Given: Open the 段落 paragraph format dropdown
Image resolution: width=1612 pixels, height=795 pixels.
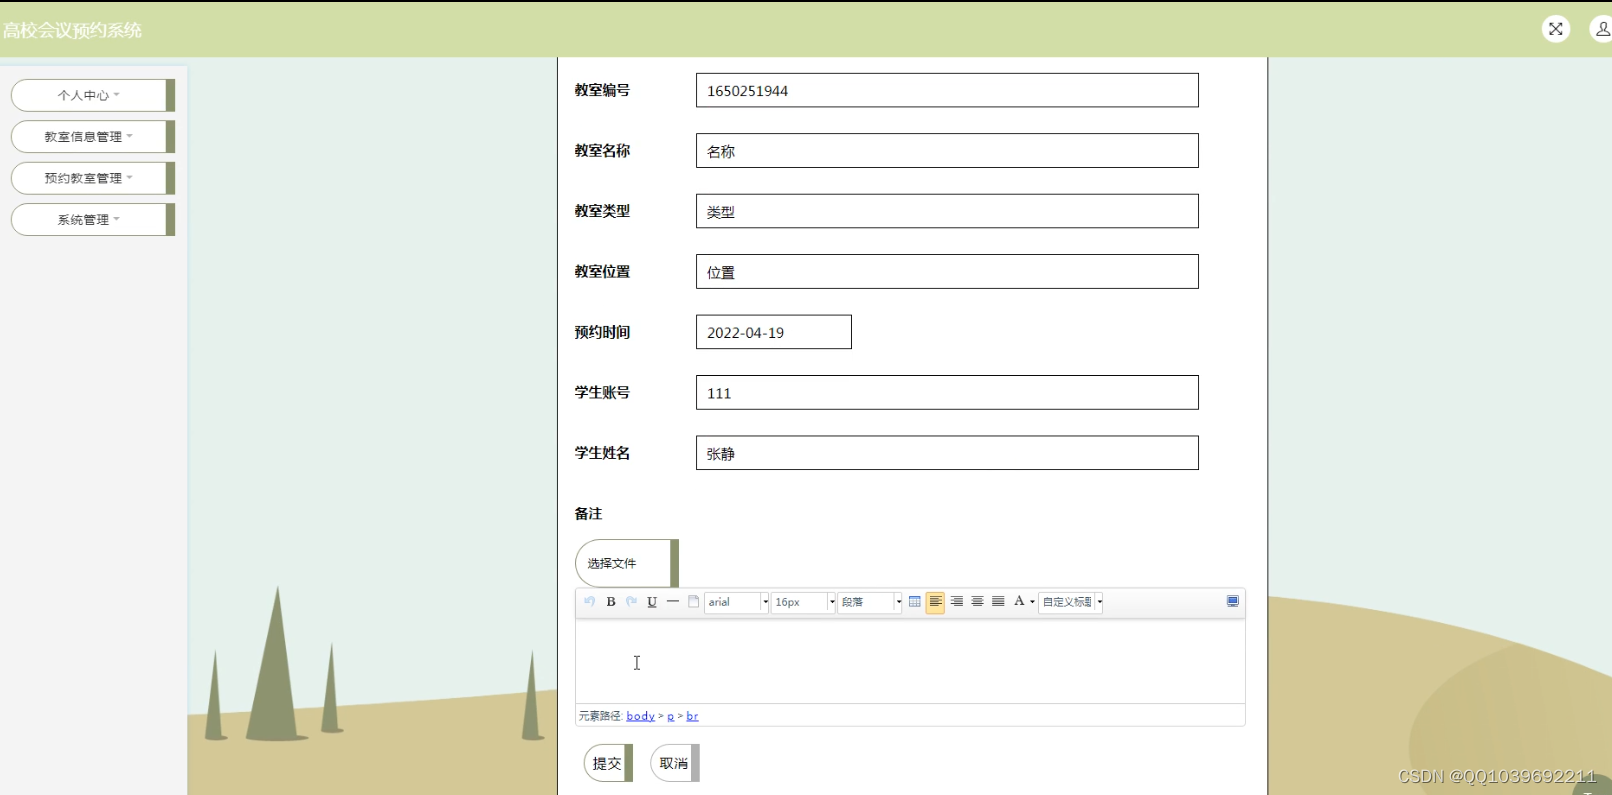Looking at the screenshot, I should coord(870,602).
